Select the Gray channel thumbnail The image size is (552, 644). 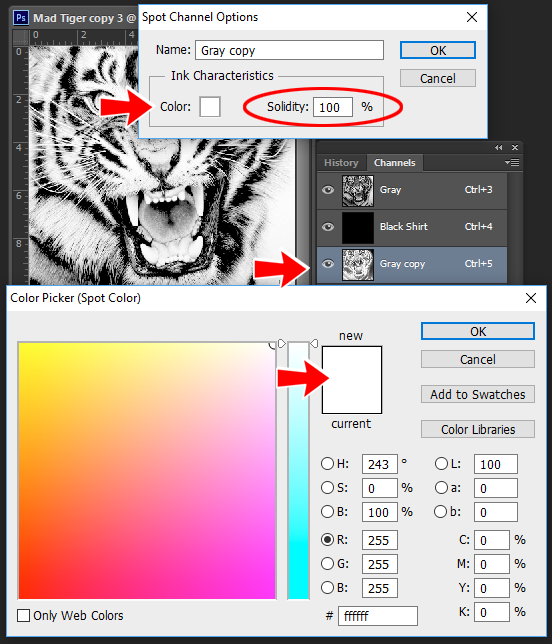(x=358, y=191)
